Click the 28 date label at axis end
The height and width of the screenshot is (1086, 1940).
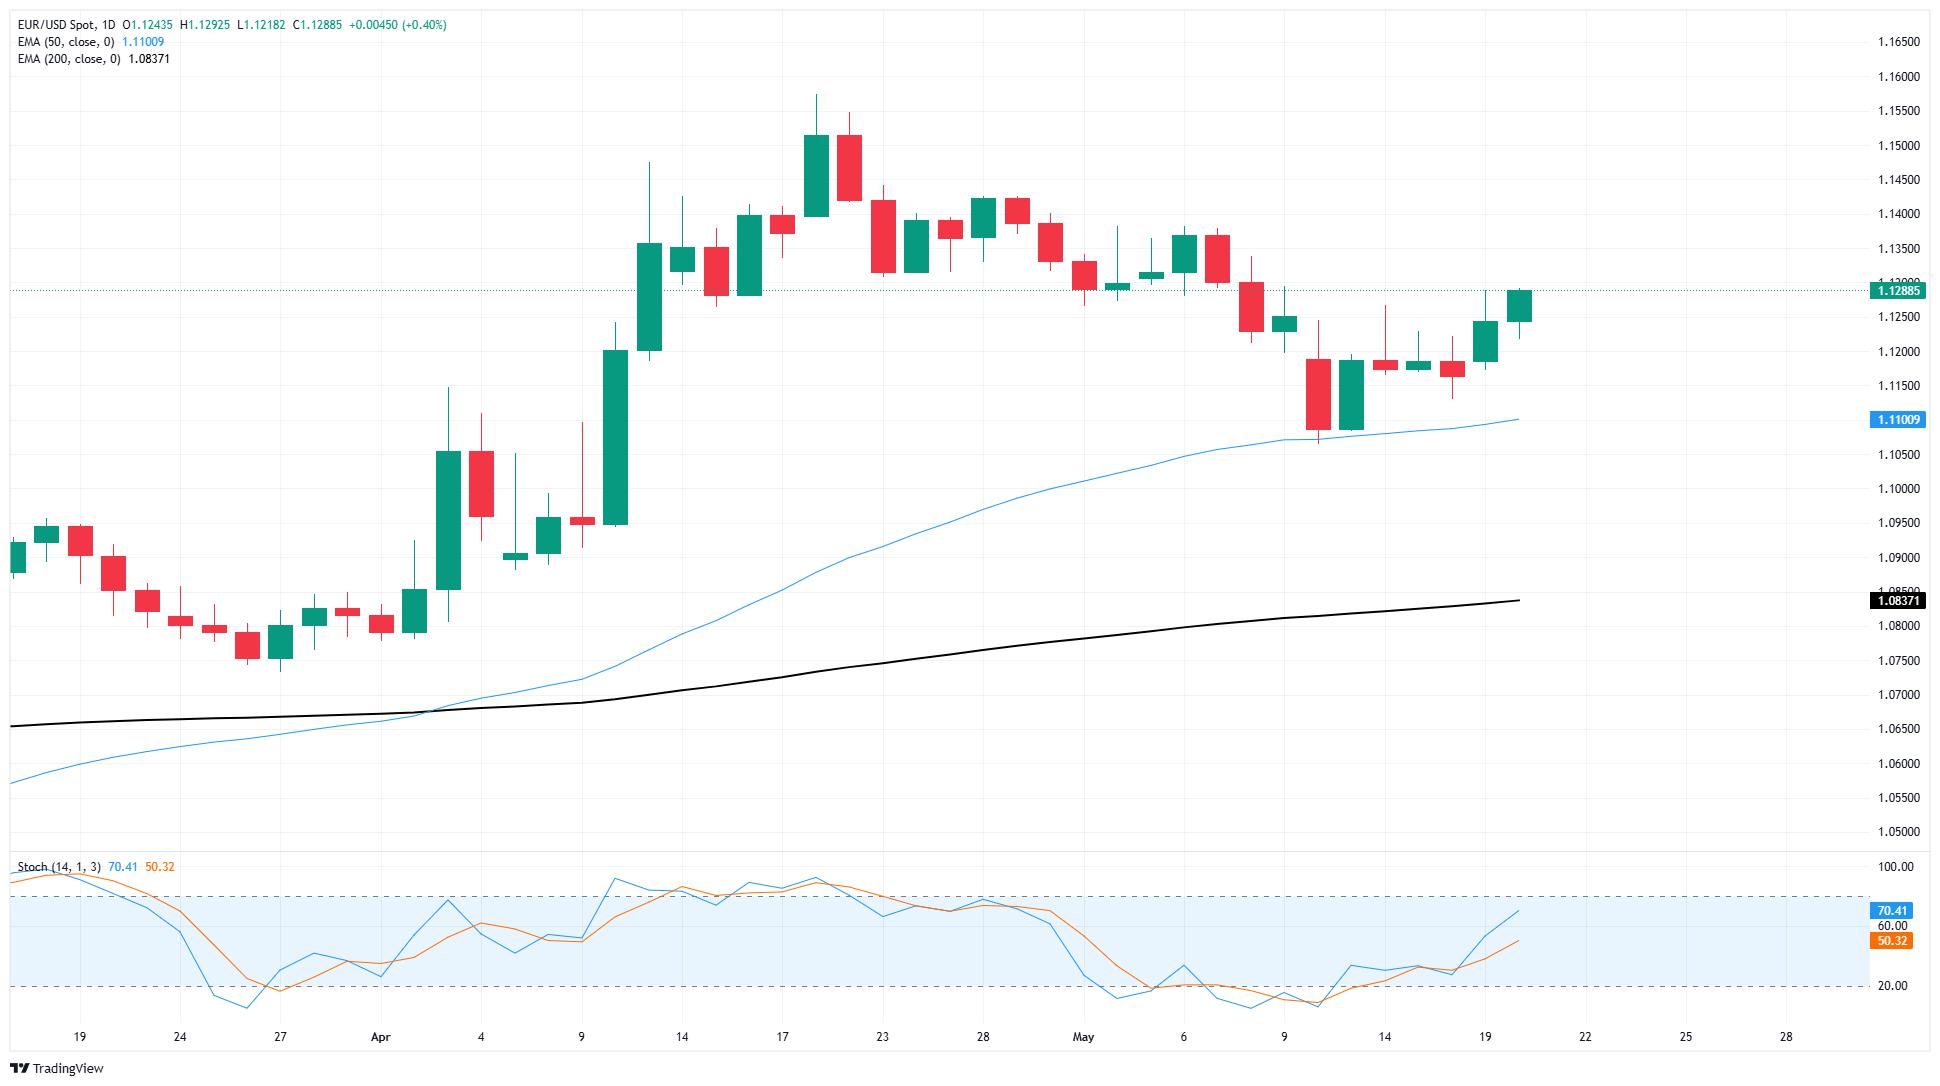[x=1786, y=1037]
